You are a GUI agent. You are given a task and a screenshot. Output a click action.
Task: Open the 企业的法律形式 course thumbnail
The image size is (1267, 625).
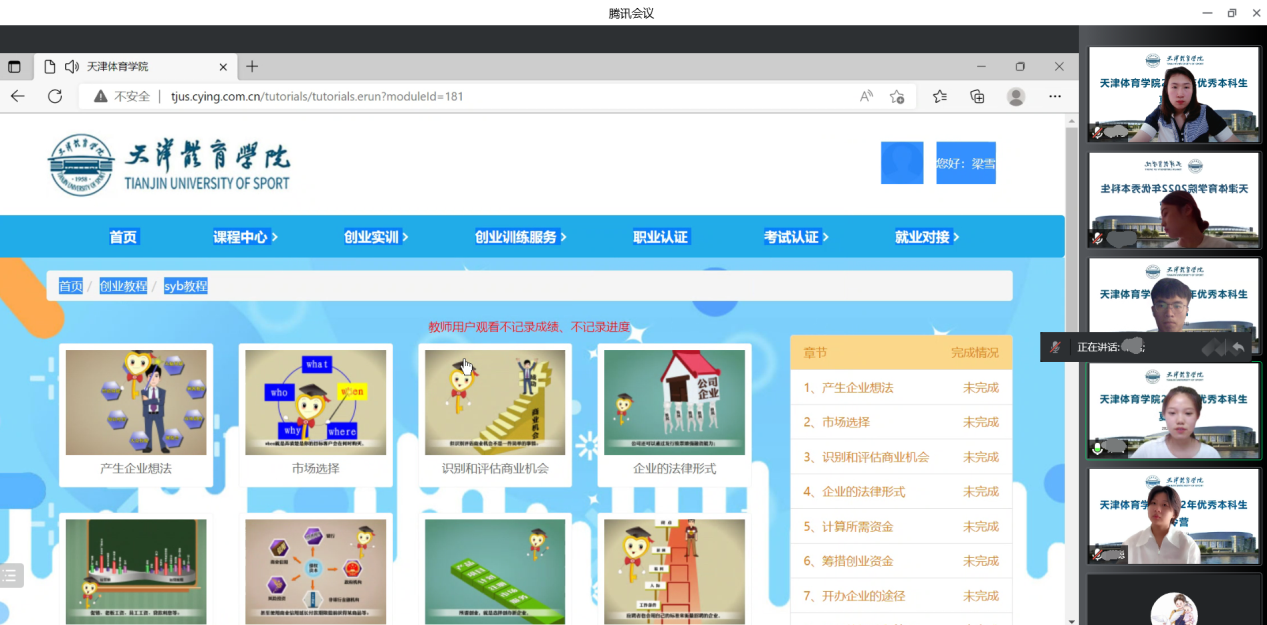pyautogui.click(x=674, y=402)
